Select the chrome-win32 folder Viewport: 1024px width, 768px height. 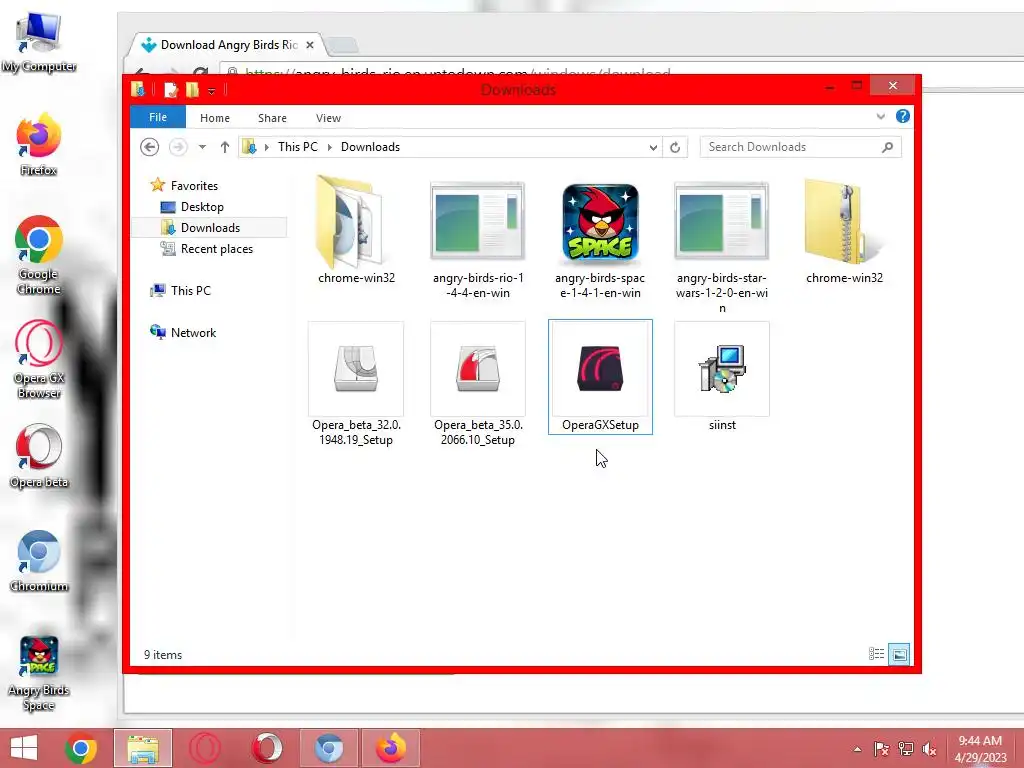click(x=356, y=231)
